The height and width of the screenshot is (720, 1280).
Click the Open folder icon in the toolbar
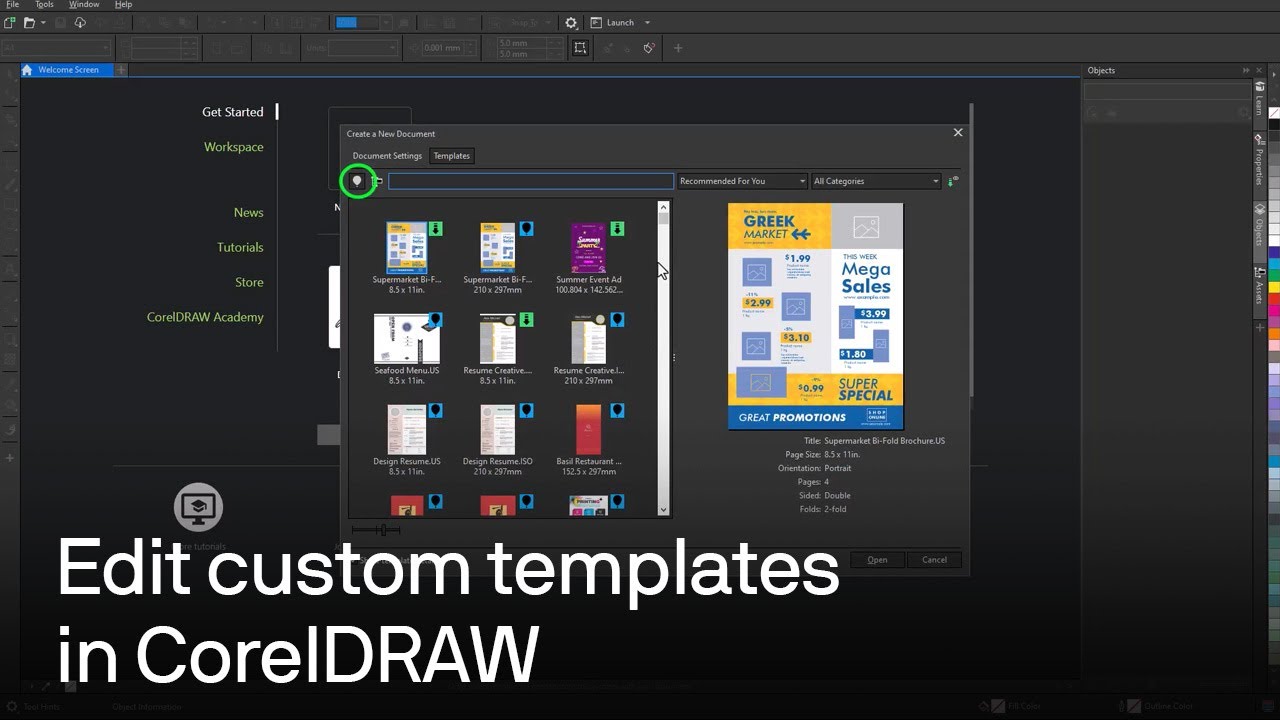pos(29,22)
